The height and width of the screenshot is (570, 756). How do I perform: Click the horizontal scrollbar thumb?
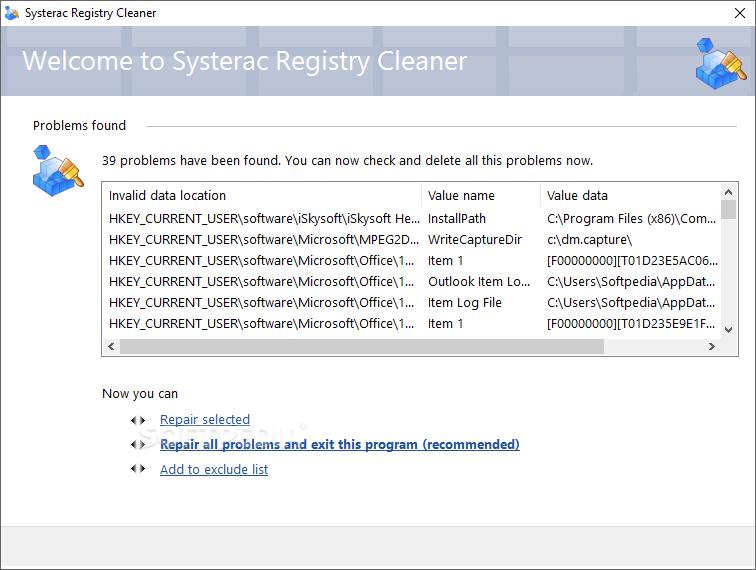pos(362,346)
